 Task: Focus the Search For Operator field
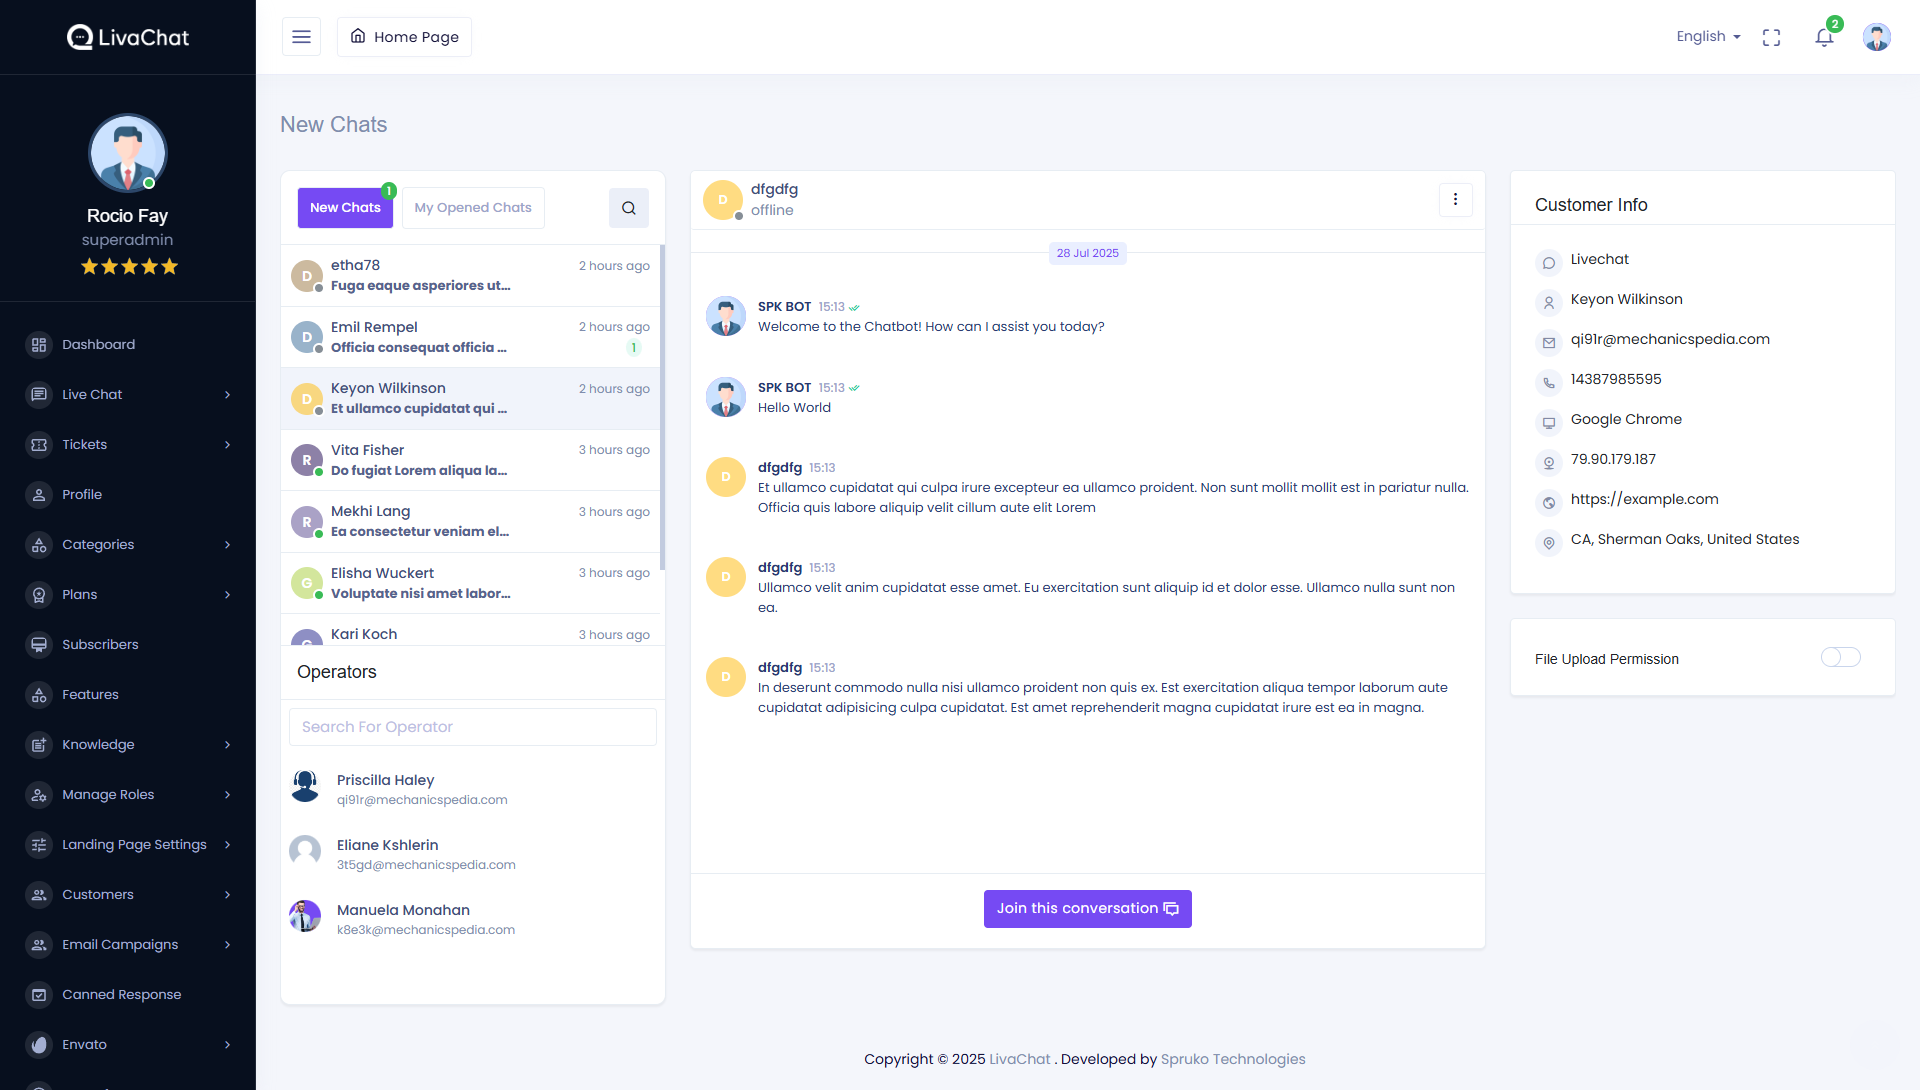pos(472,727)
